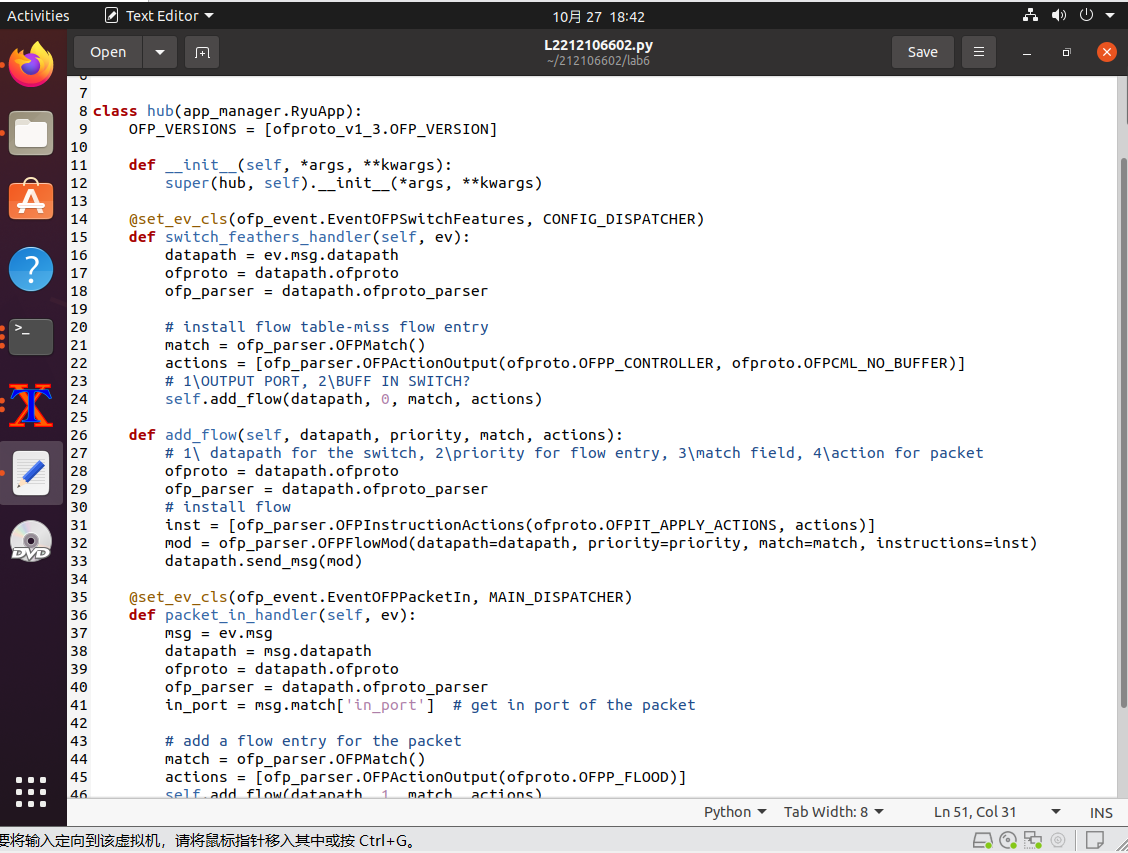Image resolution: width=1128 pixels, height=853 pixels.
Task: Open the dropdown arrow beside Ln 51, Col 31
Action: [x=1055, y=812]
